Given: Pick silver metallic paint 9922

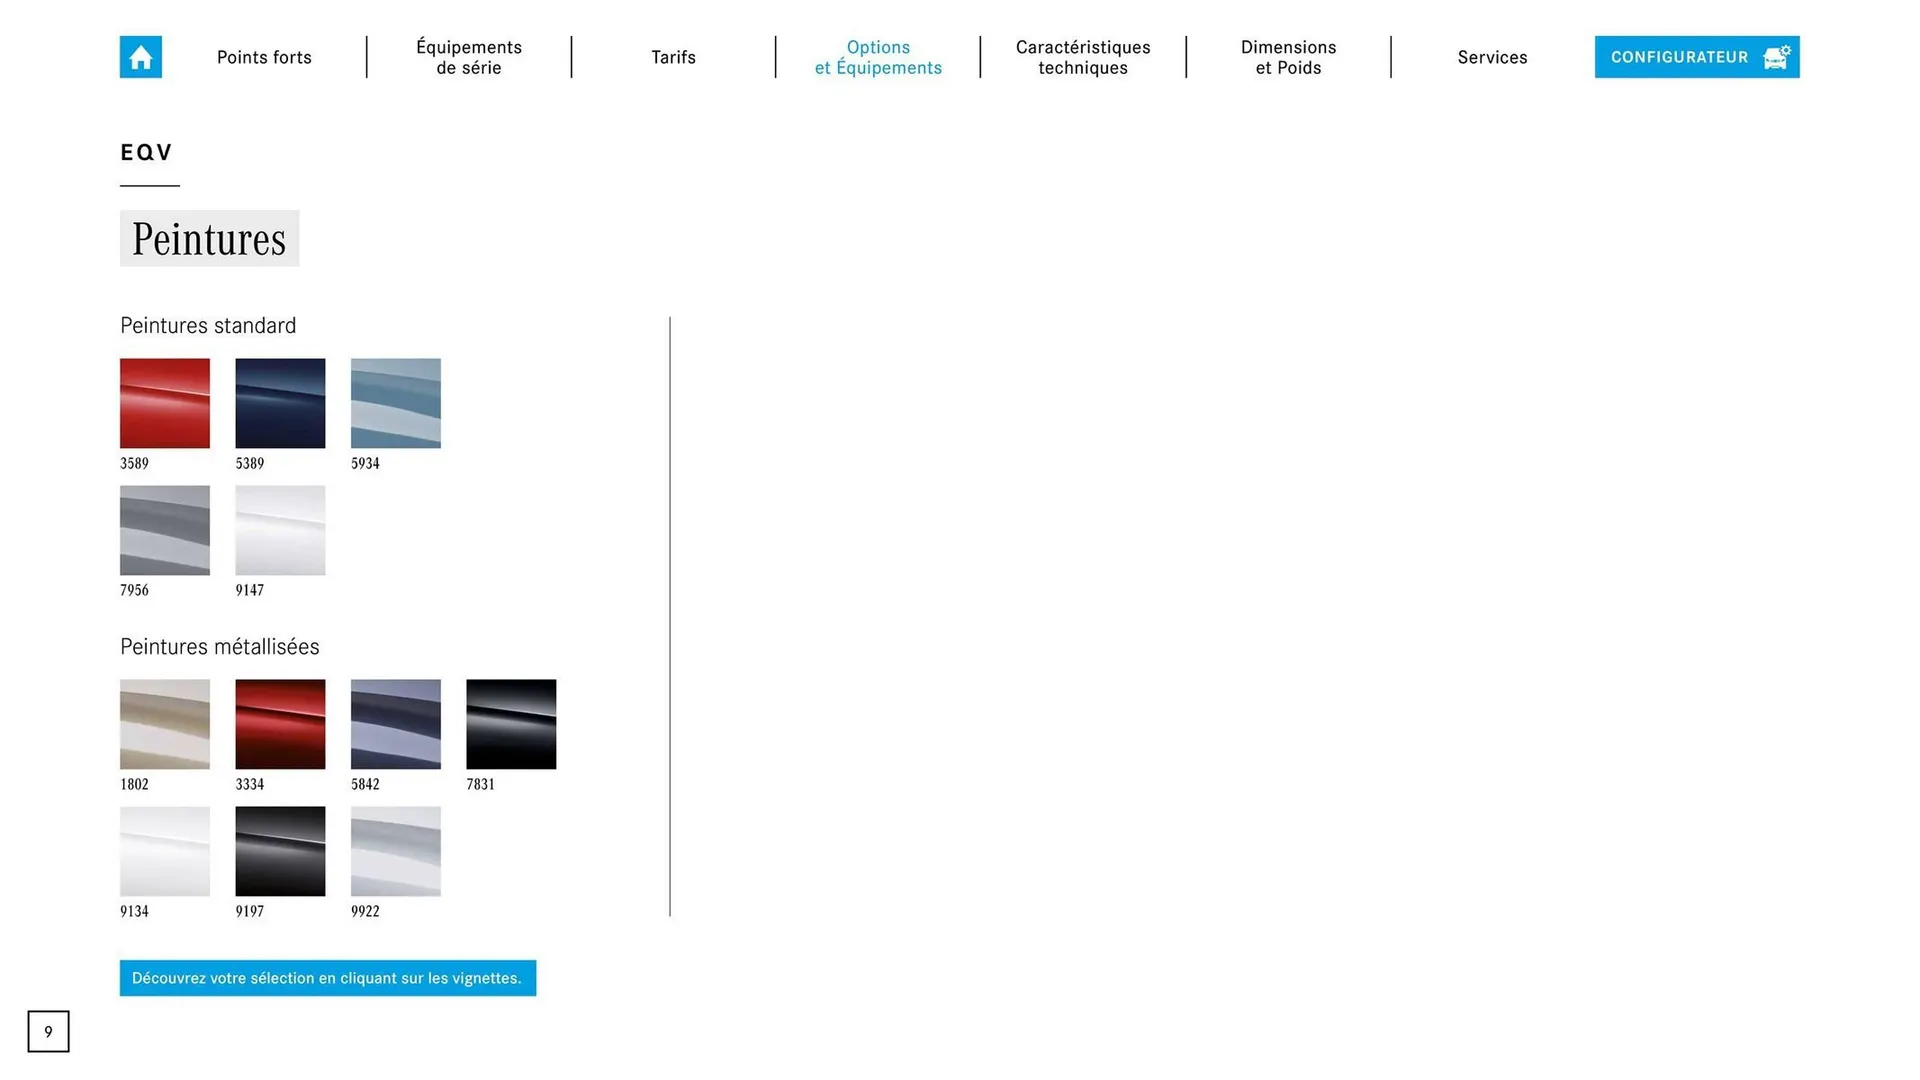Looking at the screenshot, I should (x=395, y=851).
